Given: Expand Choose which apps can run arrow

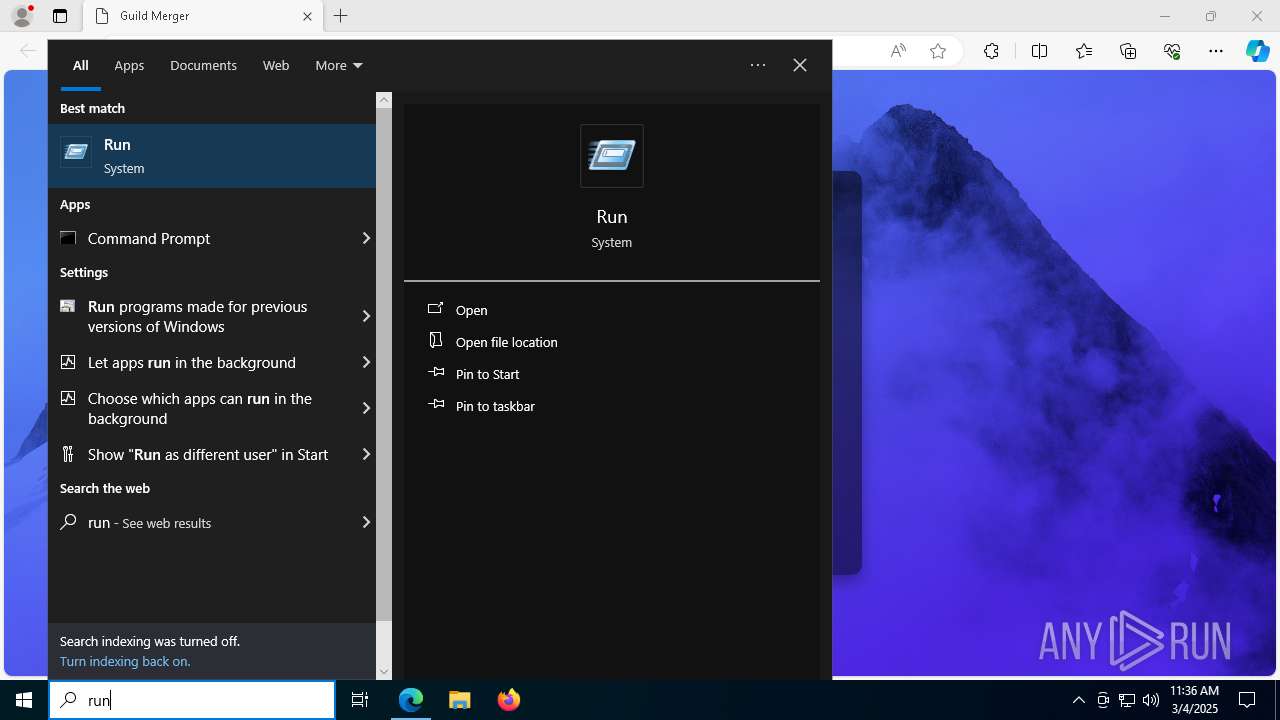Looking at the screenshot, I should (x=366, y=408).
